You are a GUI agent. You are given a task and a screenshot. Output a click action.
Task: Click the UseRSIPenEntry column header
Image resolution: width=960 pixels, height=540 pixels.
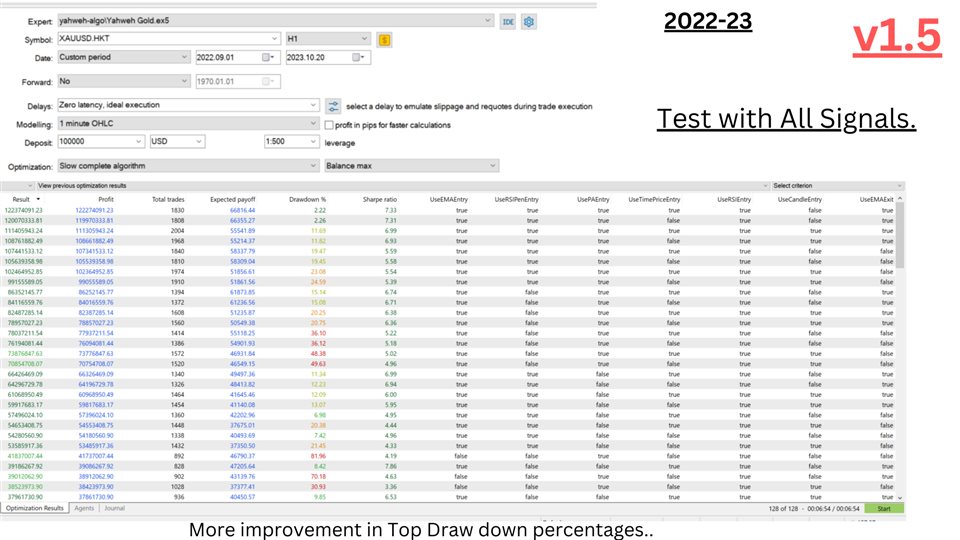pyautogui.click(x=516, y=200)
